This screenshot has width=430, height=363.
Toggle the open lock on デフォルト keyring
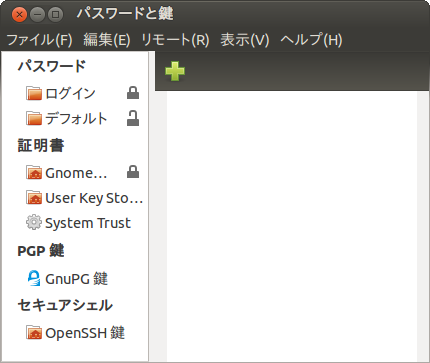pyautogui.click(x=133, y=118)
